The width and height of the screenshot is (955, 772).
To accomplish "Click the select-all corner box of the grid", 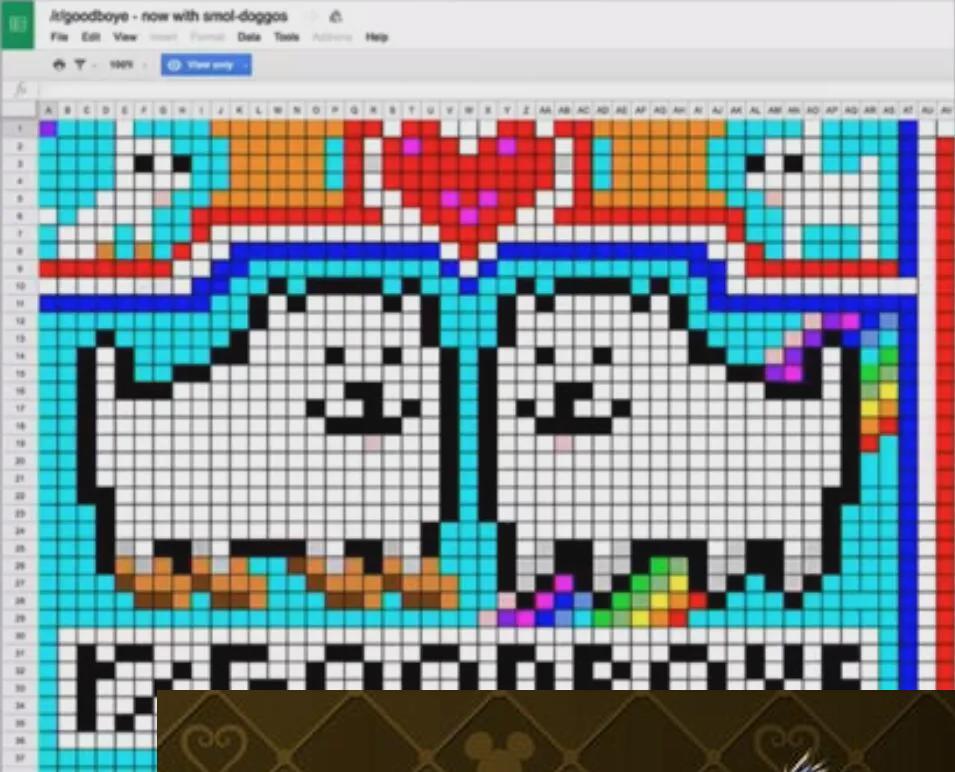I will 19,110.
